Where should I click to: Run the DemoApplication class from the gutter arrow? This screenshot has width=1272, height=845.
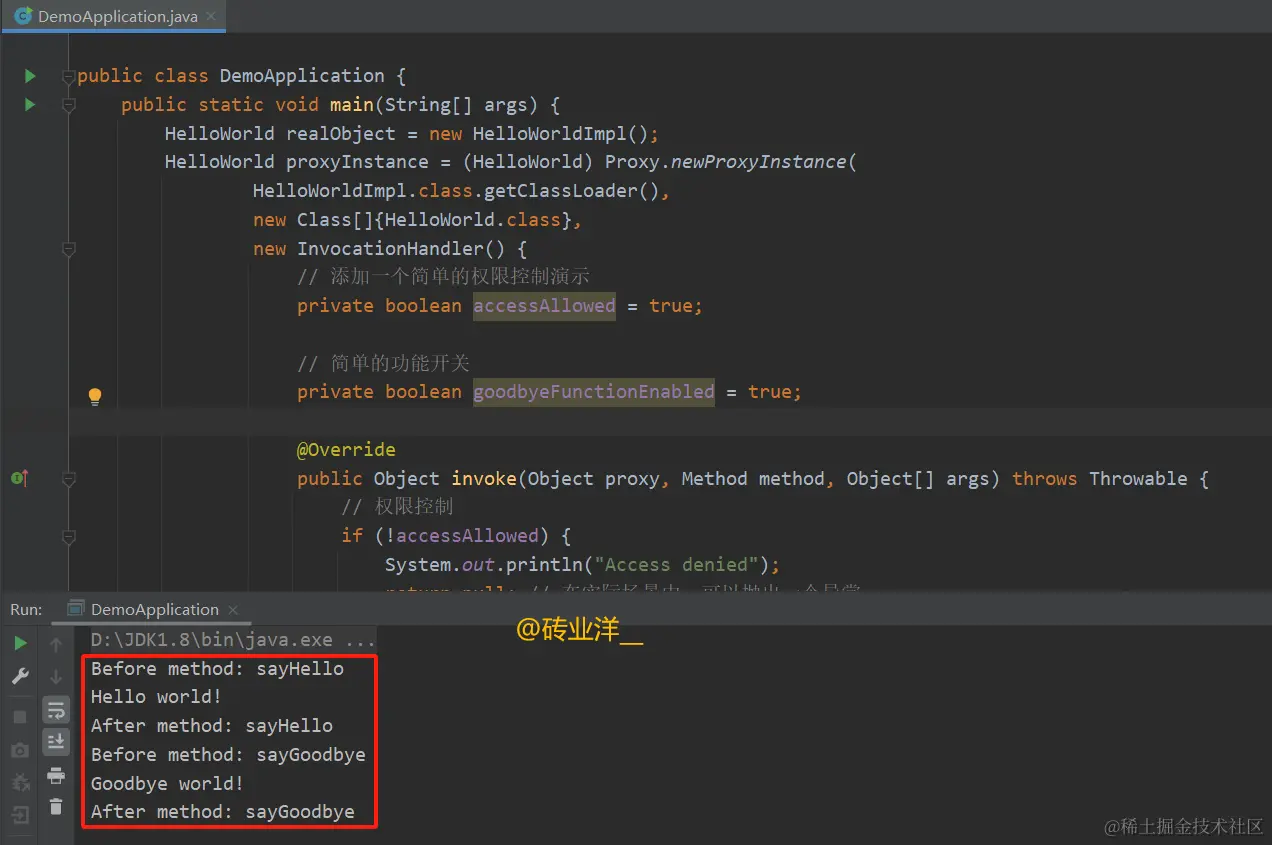tap(30, 76)
